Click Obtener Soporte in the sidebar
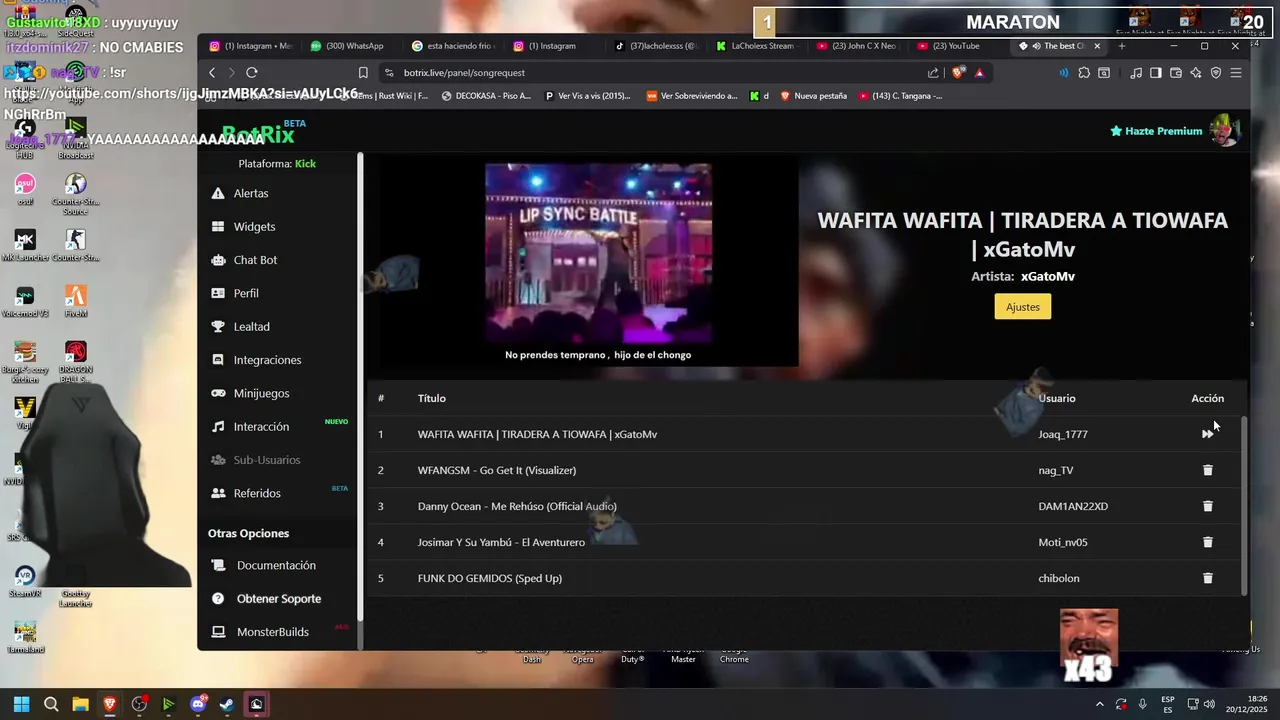The image size is (1280, 720). click(278, 599)
